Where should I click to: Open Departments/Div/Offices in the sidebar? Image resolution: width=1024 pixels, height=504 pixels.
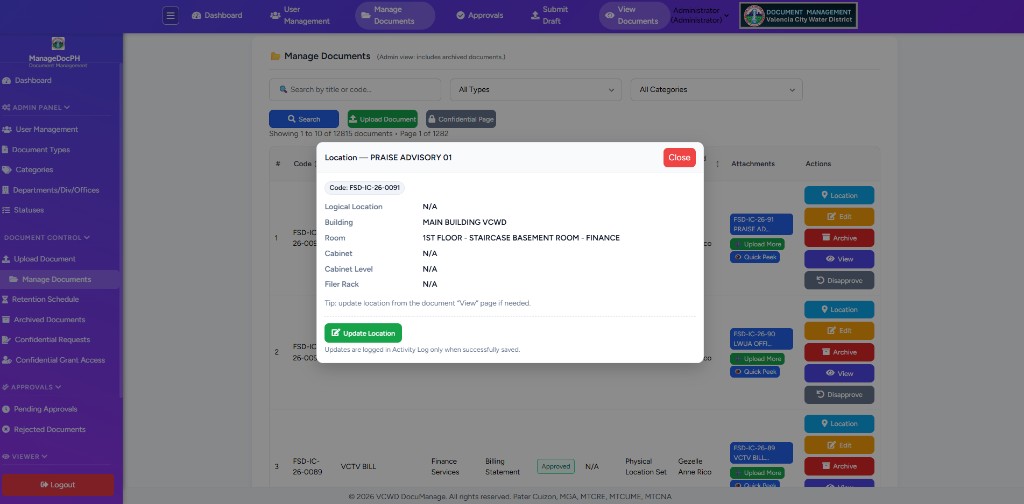50,190
